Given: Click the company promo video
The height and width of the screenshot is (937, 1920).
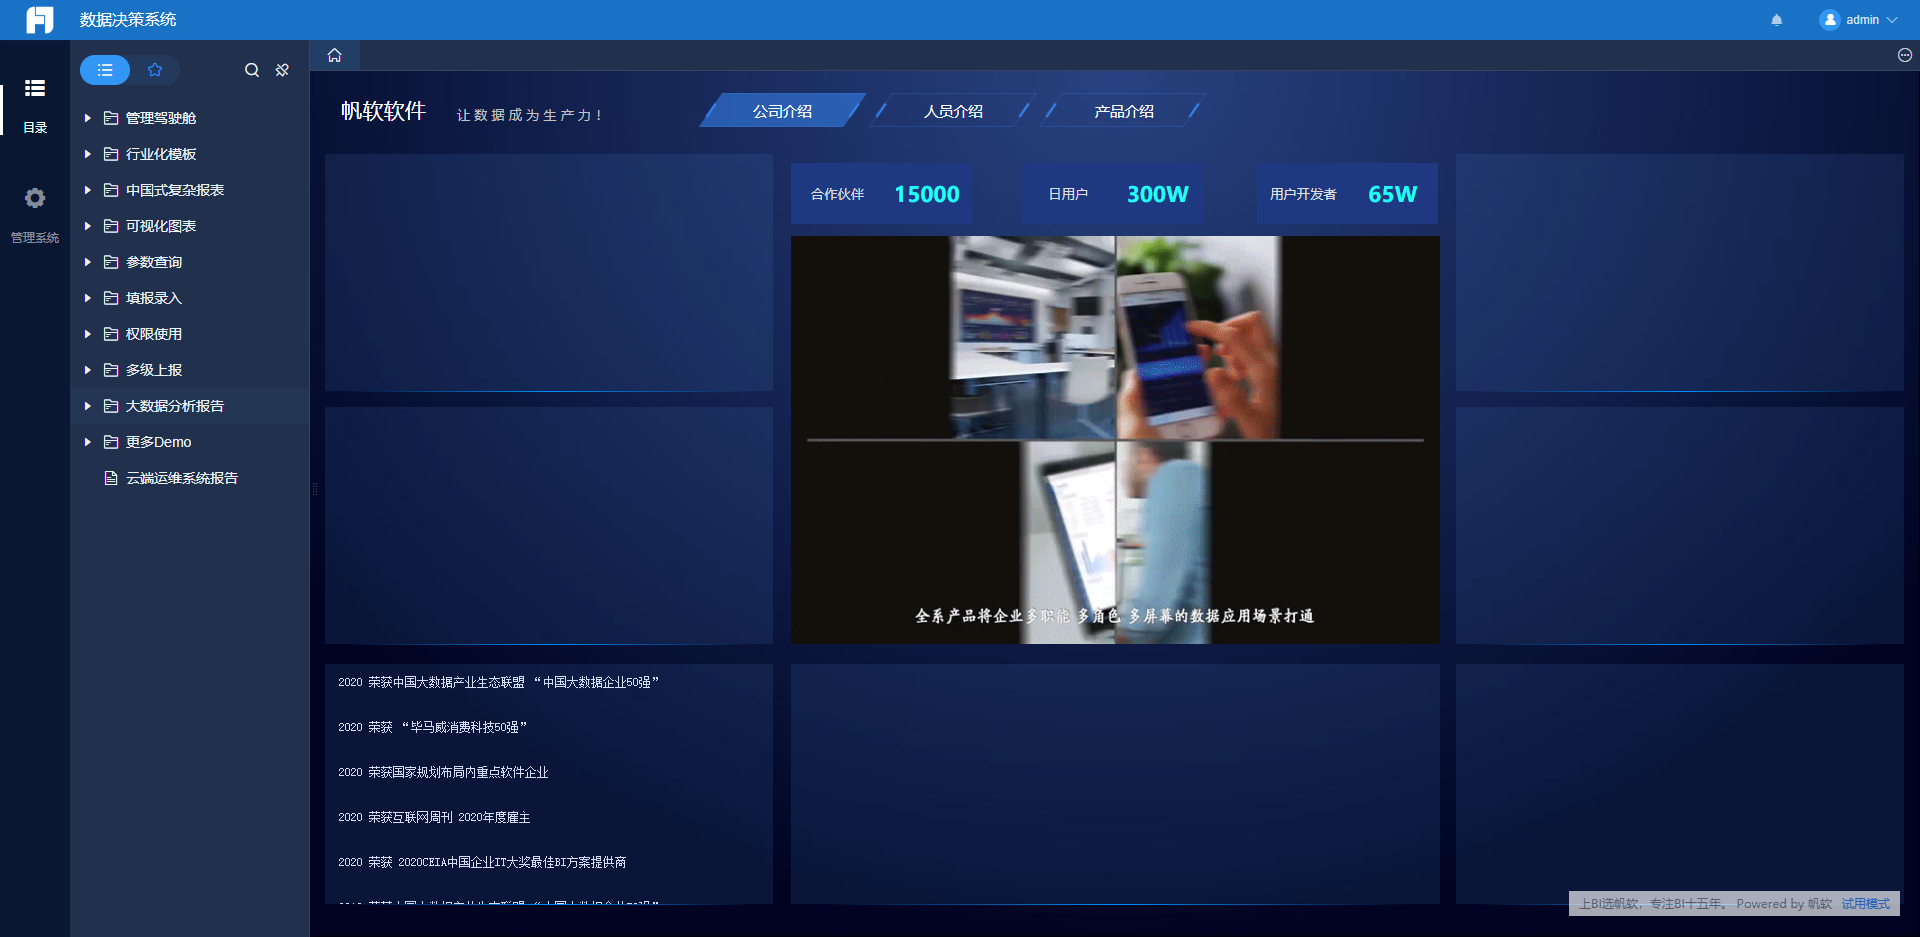Looking at the screenshot, I should click(1115, 440).
